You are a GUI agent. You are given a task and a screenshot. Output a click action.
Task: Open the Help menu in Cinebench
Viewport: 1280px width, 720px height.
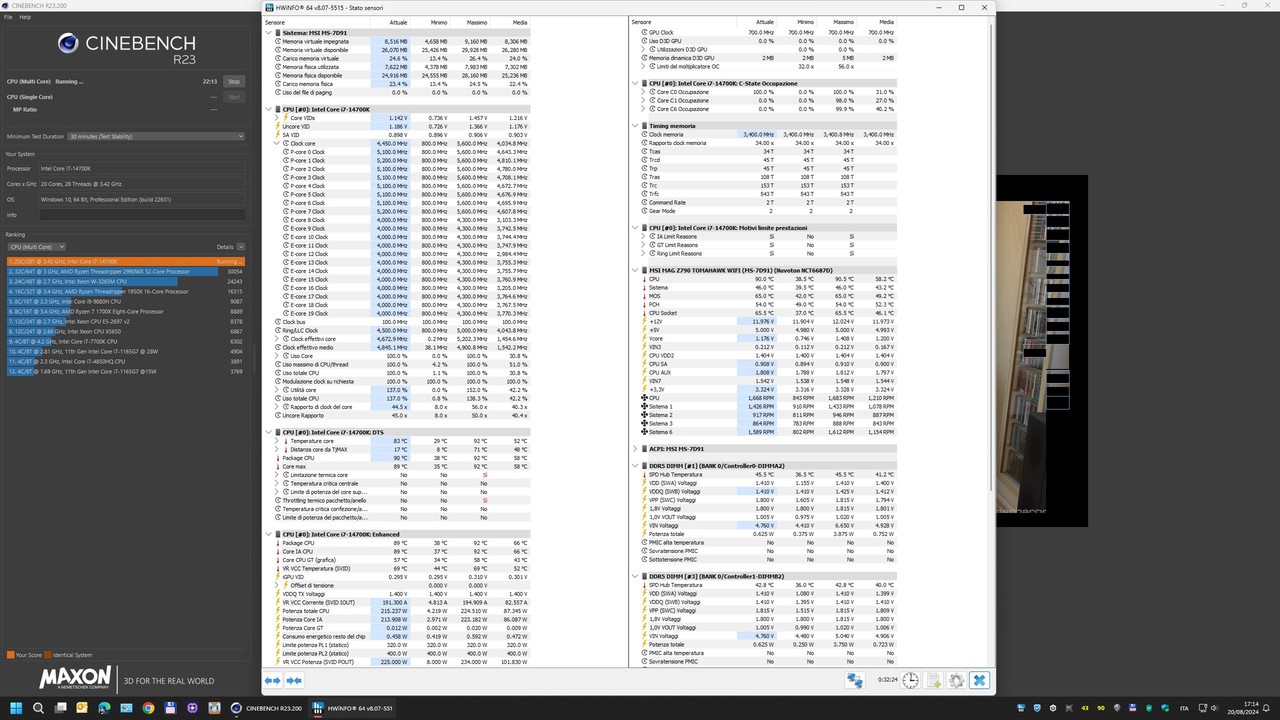[x=25, y=17]
